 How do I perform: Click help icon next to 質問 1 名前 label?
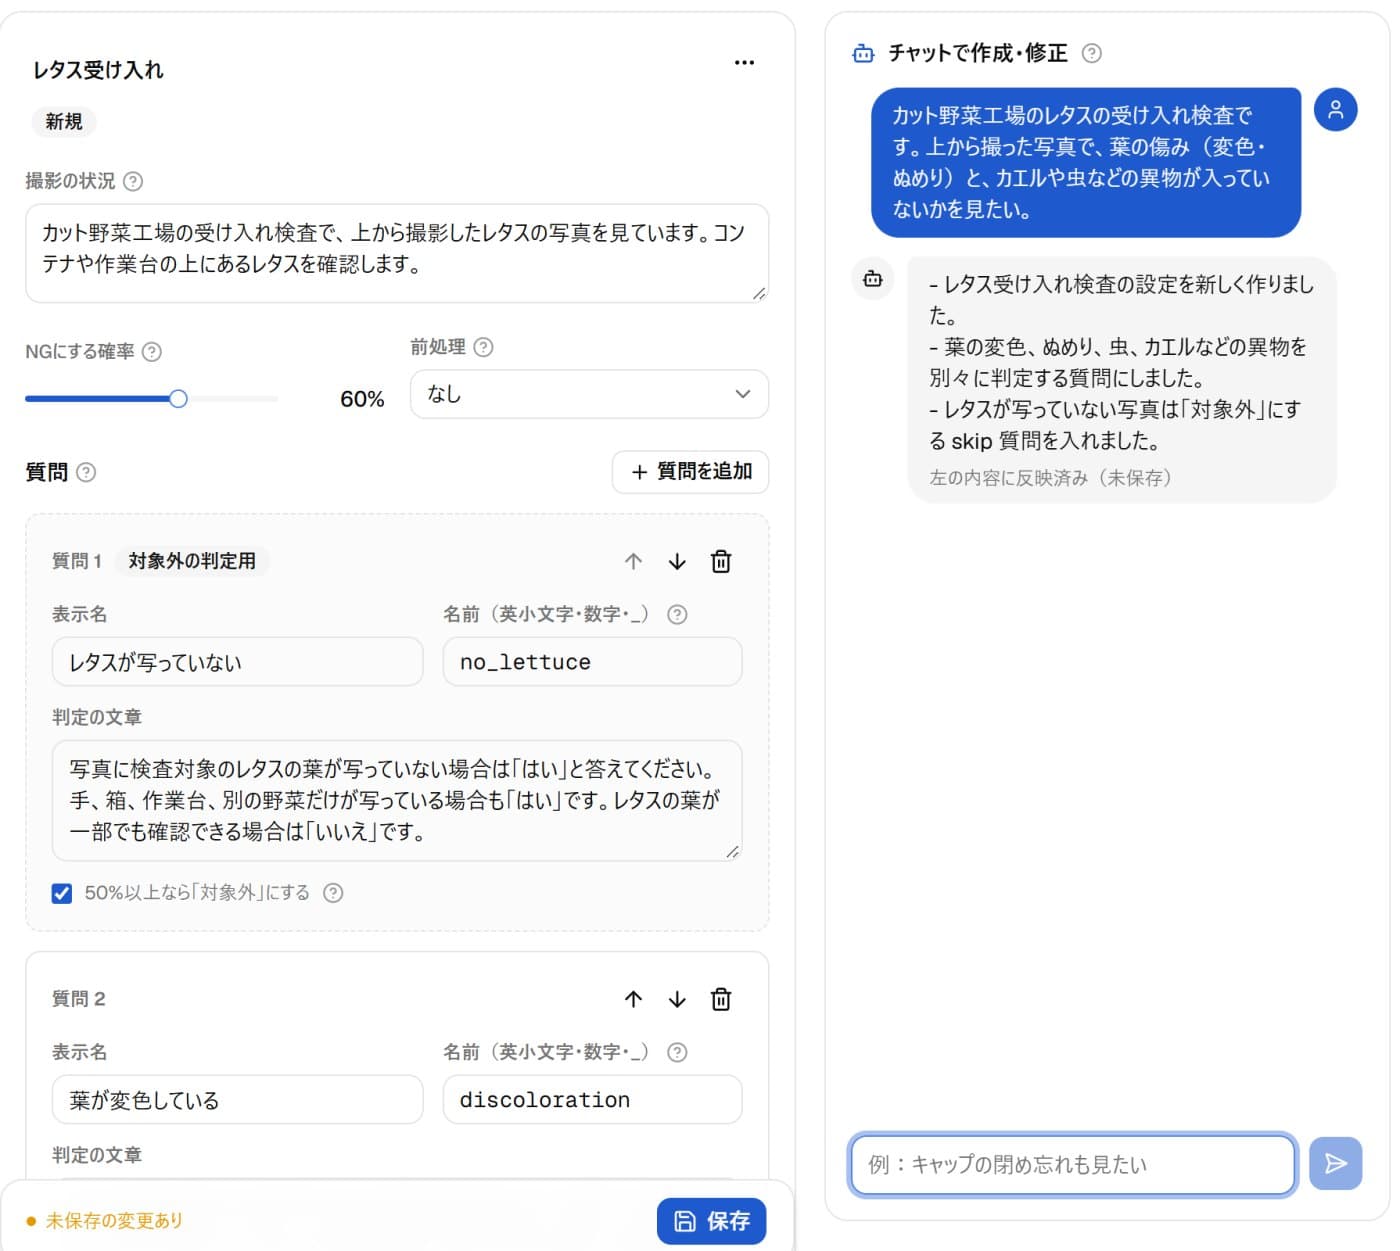coord(677,614)
